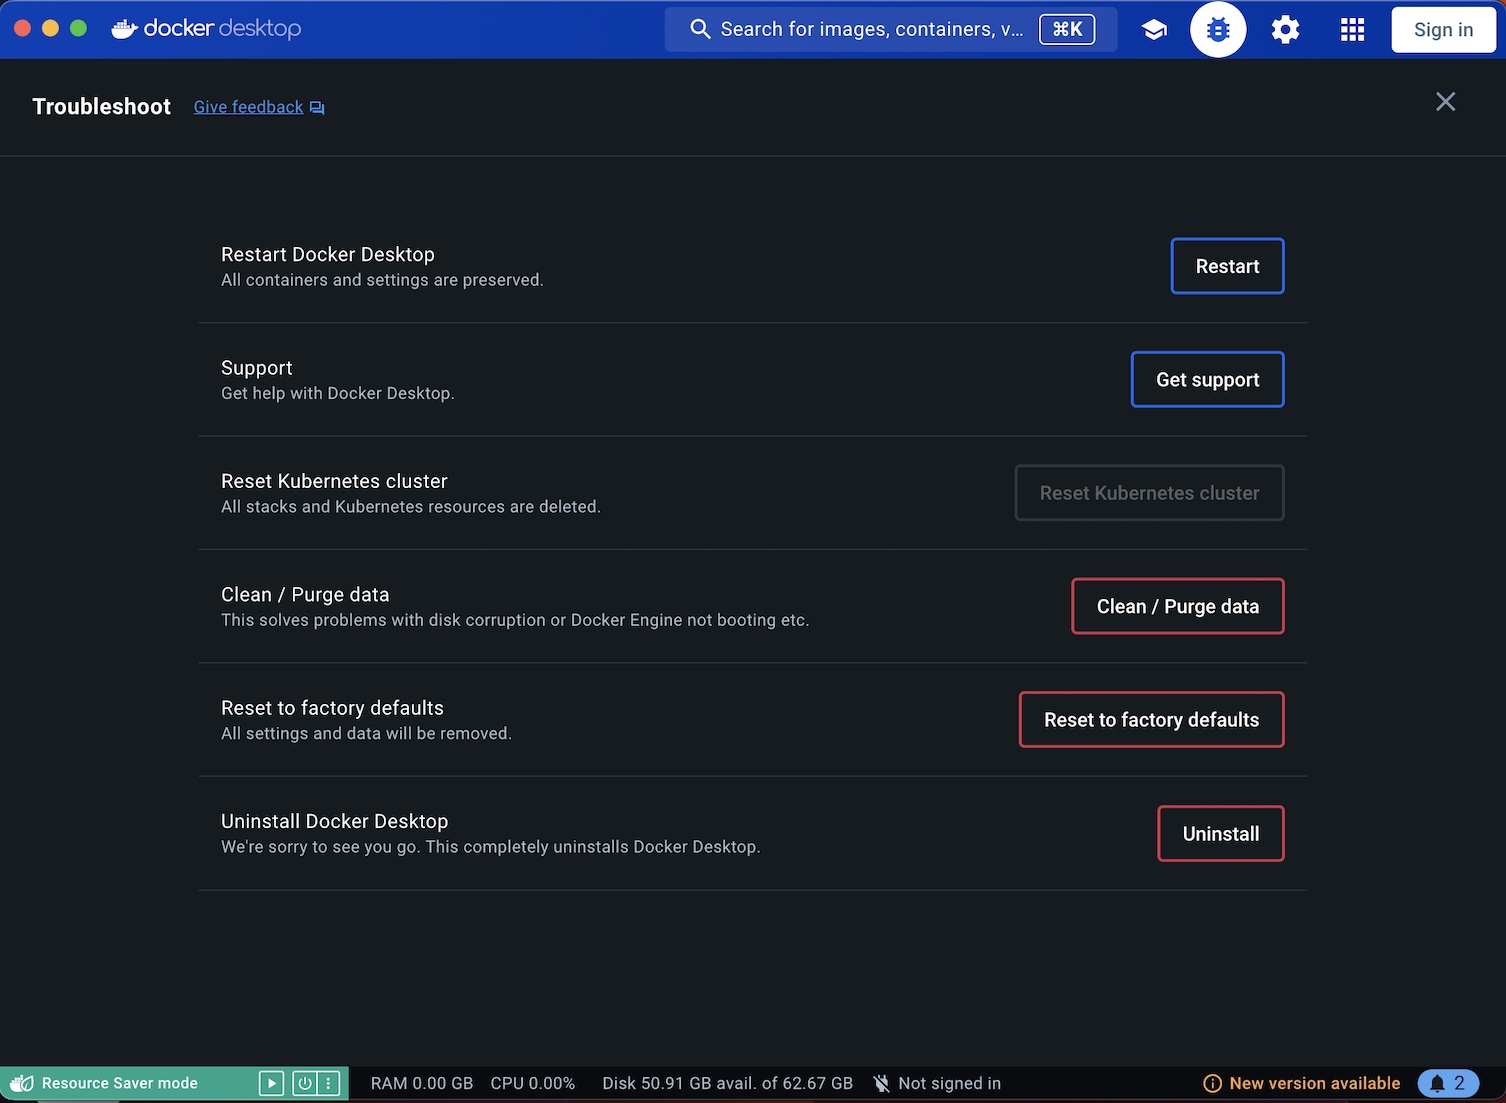Click 'We're sorry to see you go' text
Viewport: 1506px width, 1103px height.
click(491, 847)
